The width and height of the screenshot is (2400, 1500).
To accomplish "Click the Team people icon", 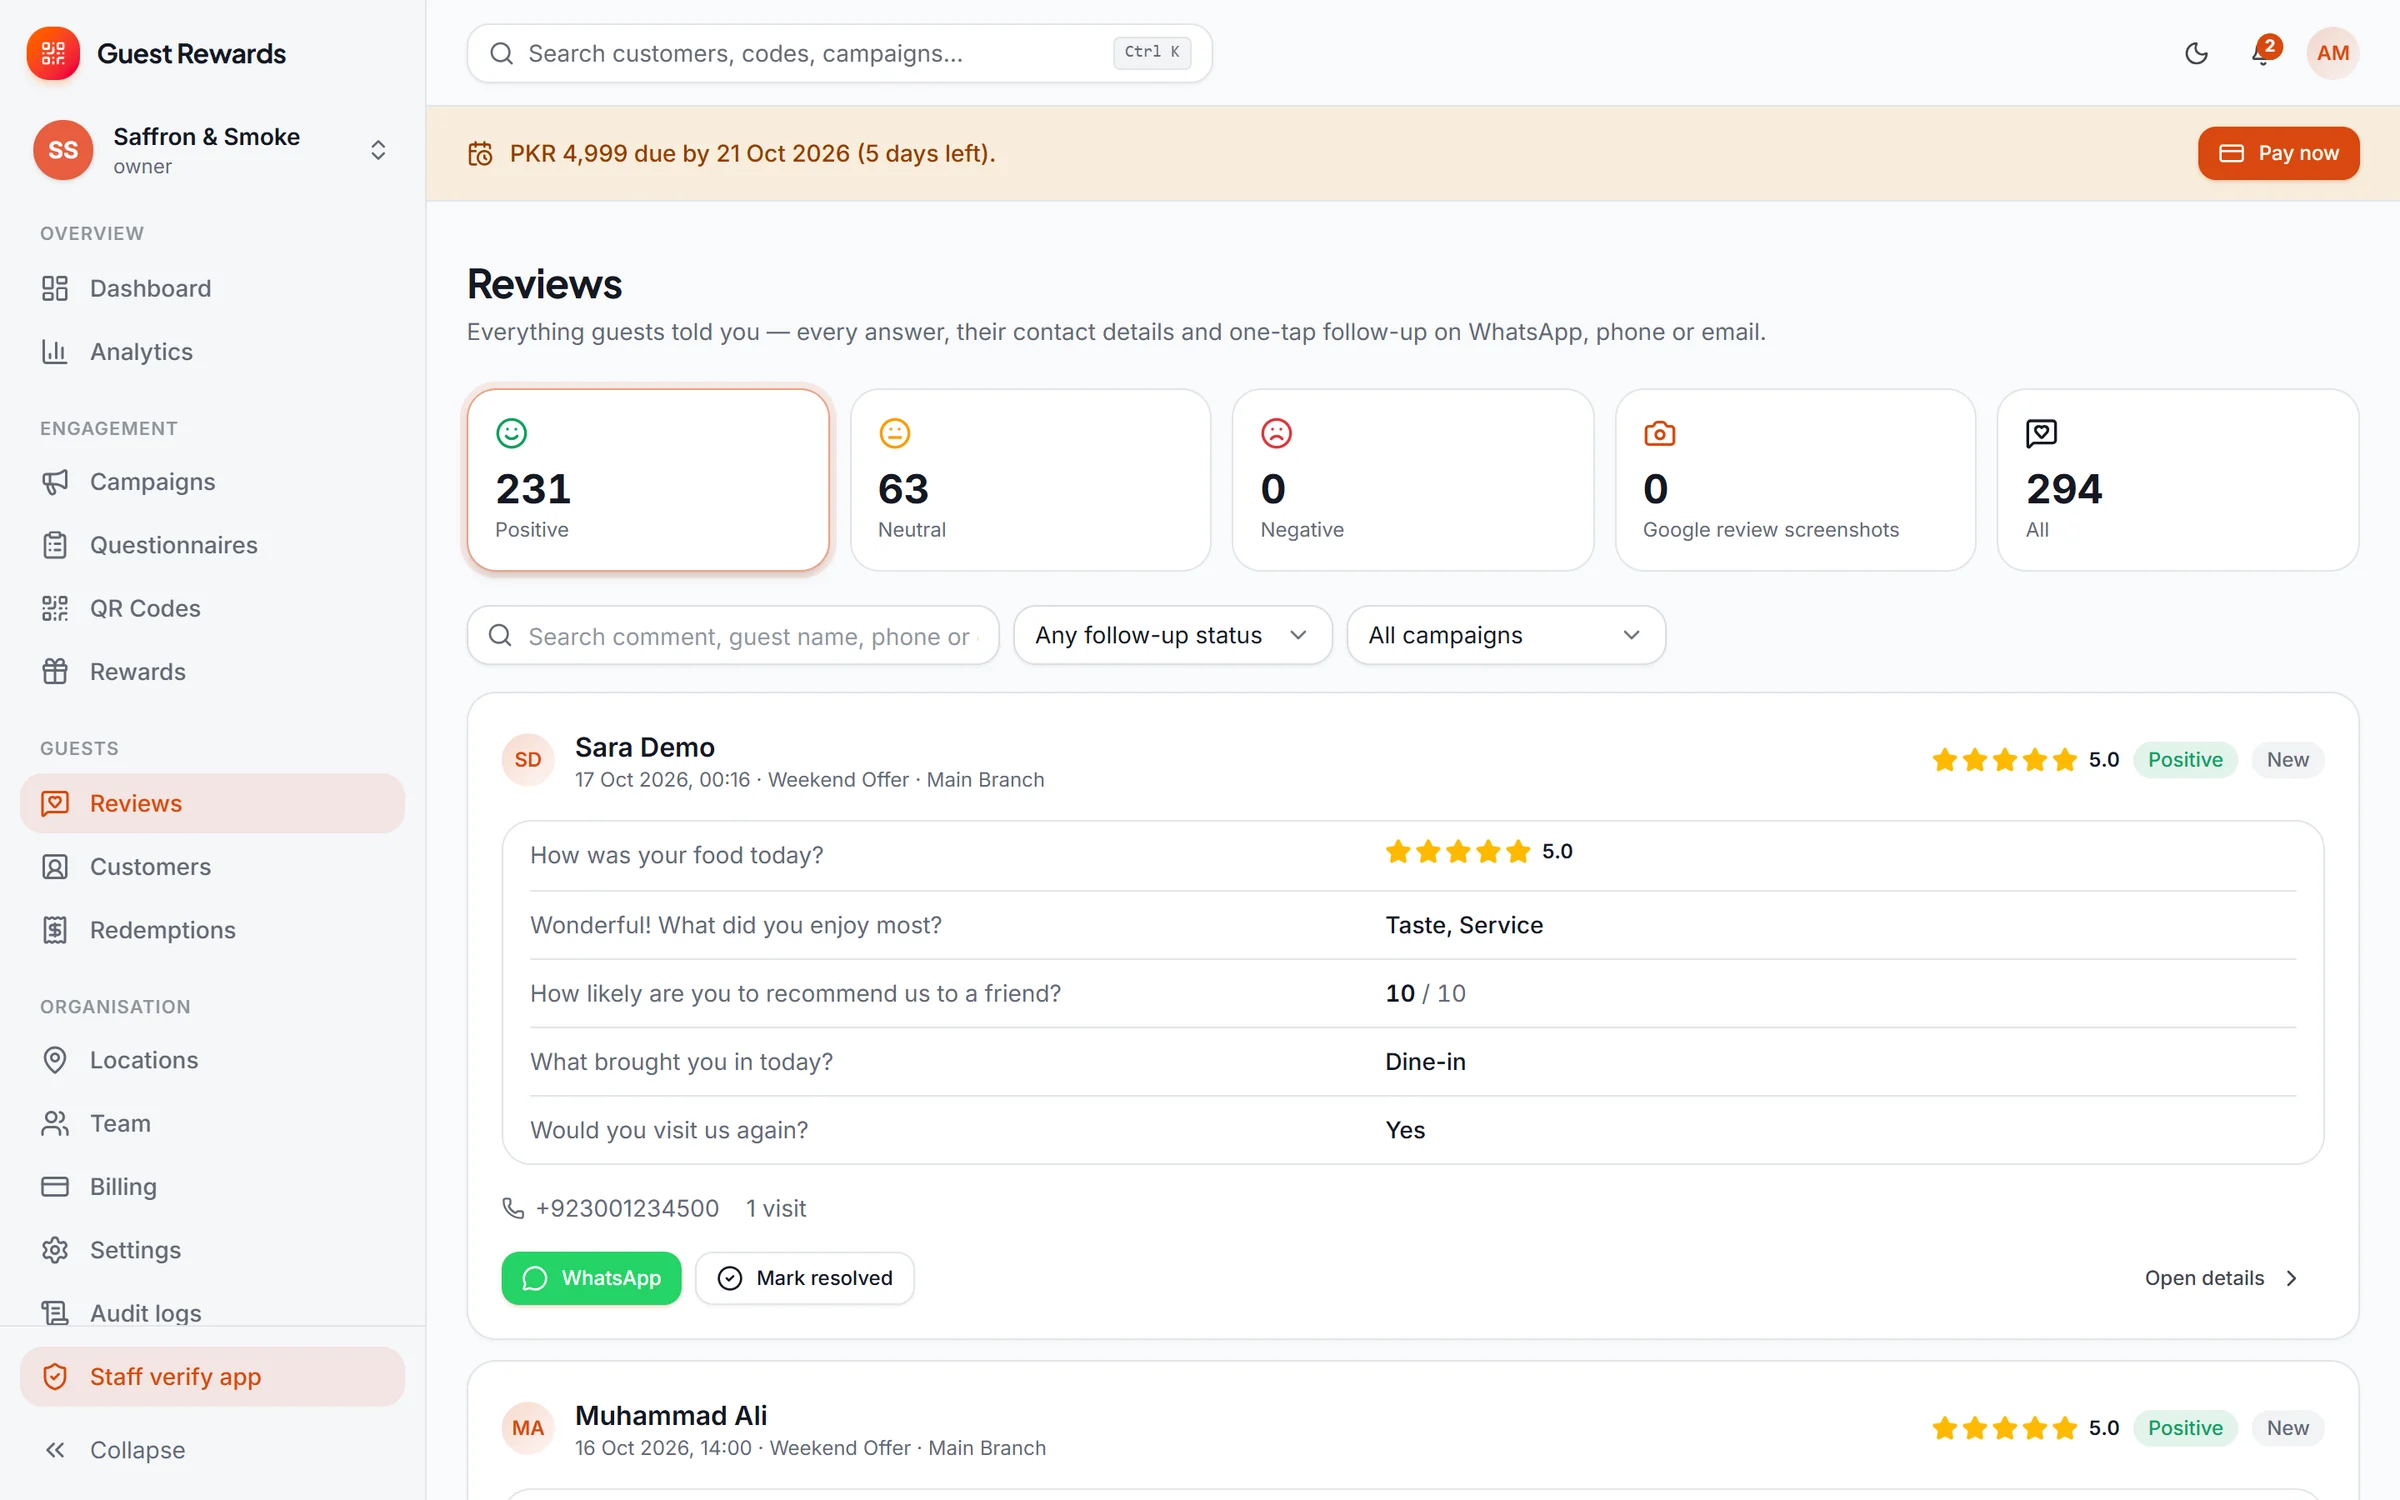I will click(55, 1123).
